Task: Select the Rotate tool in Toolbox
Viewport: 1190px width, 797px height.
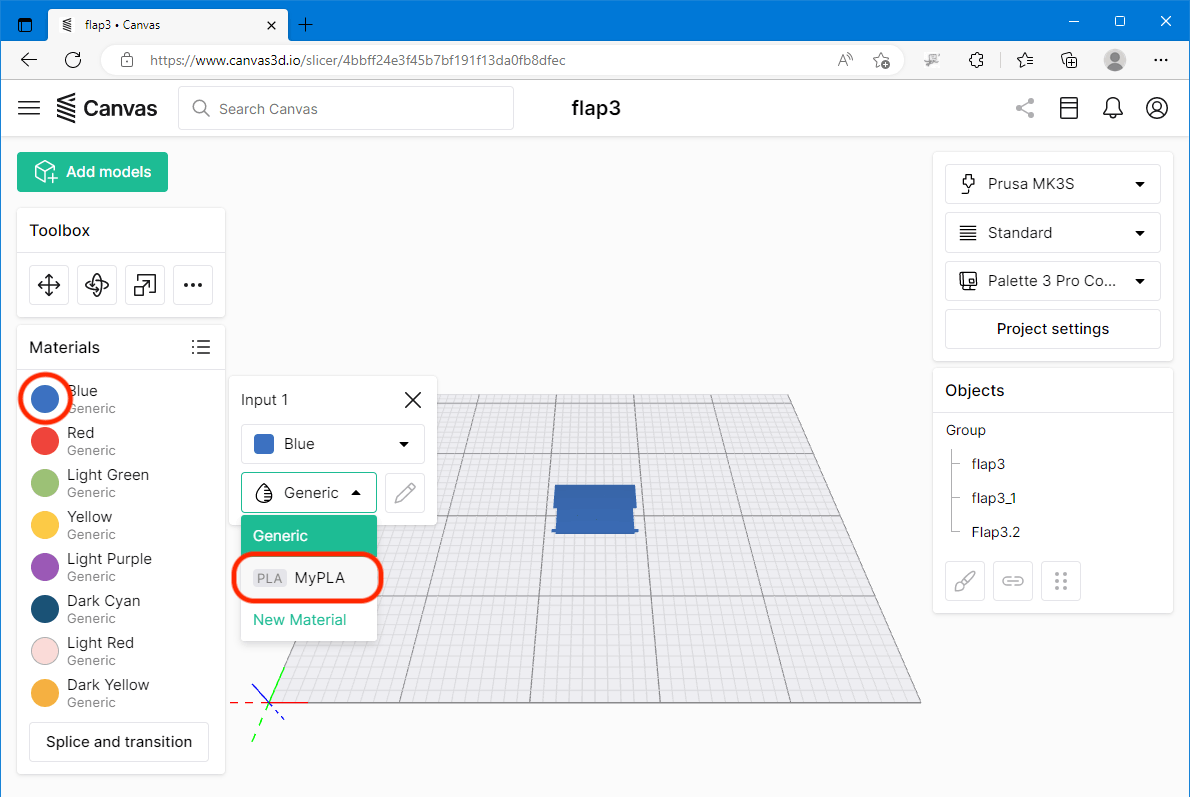Action: pos(97,285)
